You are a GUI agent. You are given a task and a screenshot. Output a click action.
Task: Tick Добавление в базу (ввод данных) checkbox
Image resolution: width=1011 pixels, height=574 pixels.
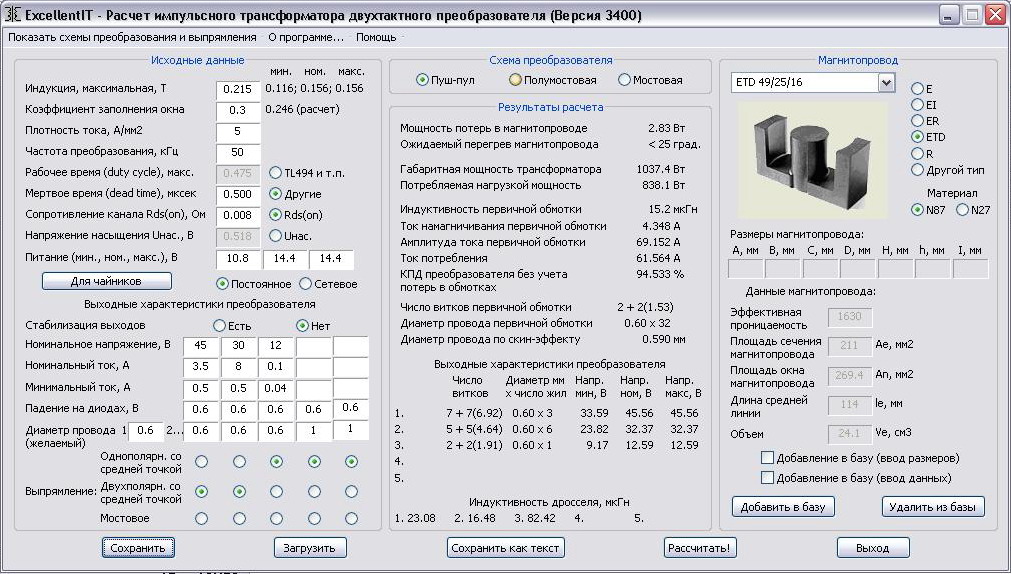(768, 478)
